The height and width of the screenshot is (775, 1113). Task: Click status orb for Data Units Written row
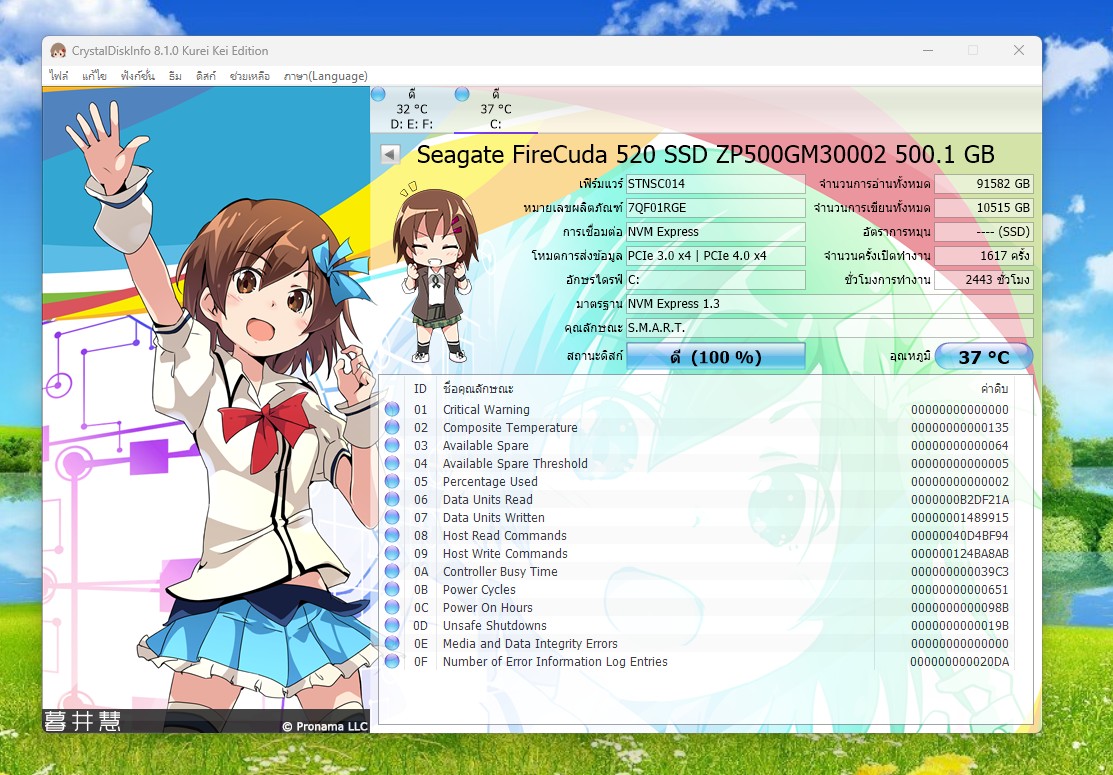point(392,517)
